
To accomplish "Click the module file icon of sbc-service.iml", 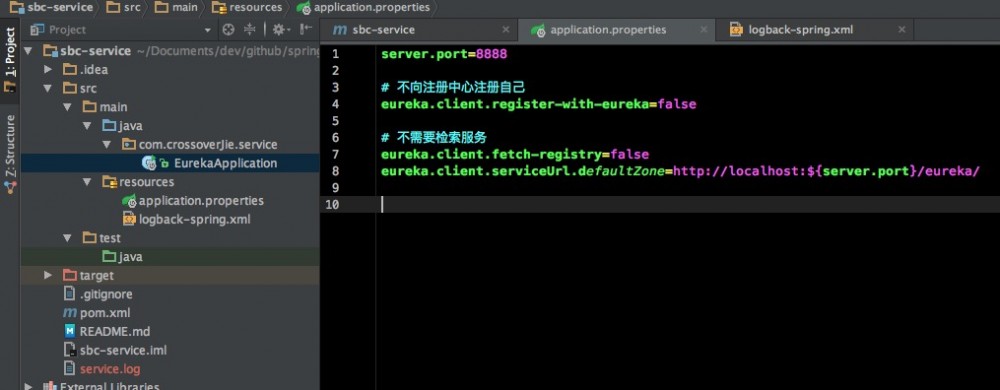I will pos(70,350).
